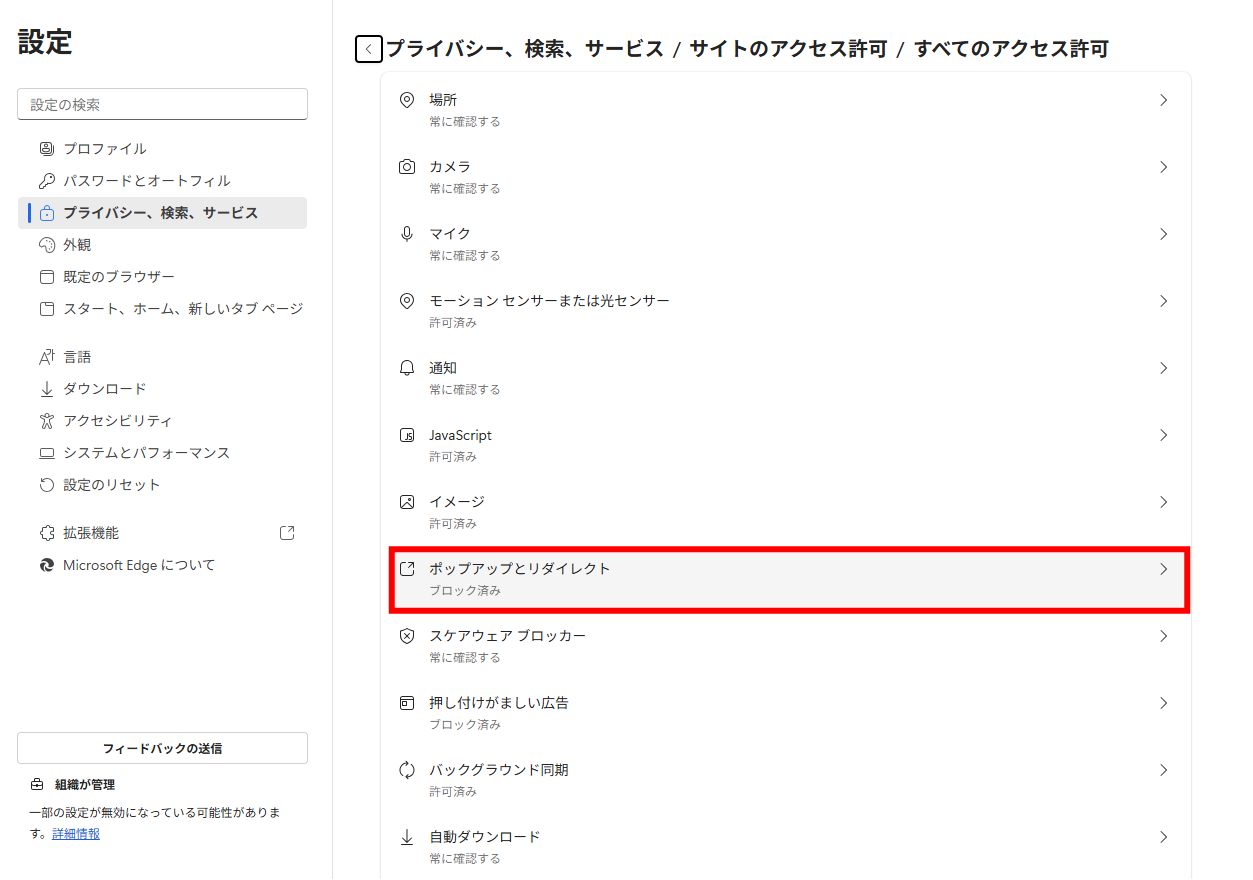This screenshot has height=880, width=1253.
Task: Expand the バックグラウンド同期 chevron
Action: click(1163, 770)
